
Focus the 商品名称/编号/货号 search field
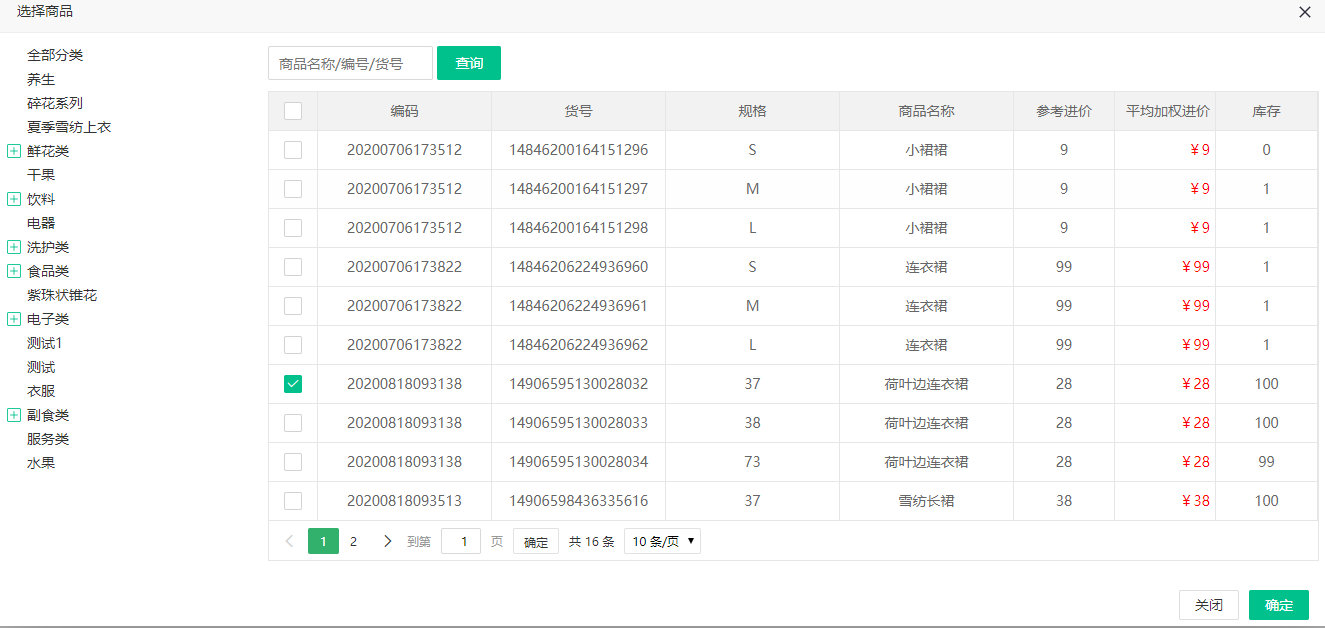tap(350, 63)
